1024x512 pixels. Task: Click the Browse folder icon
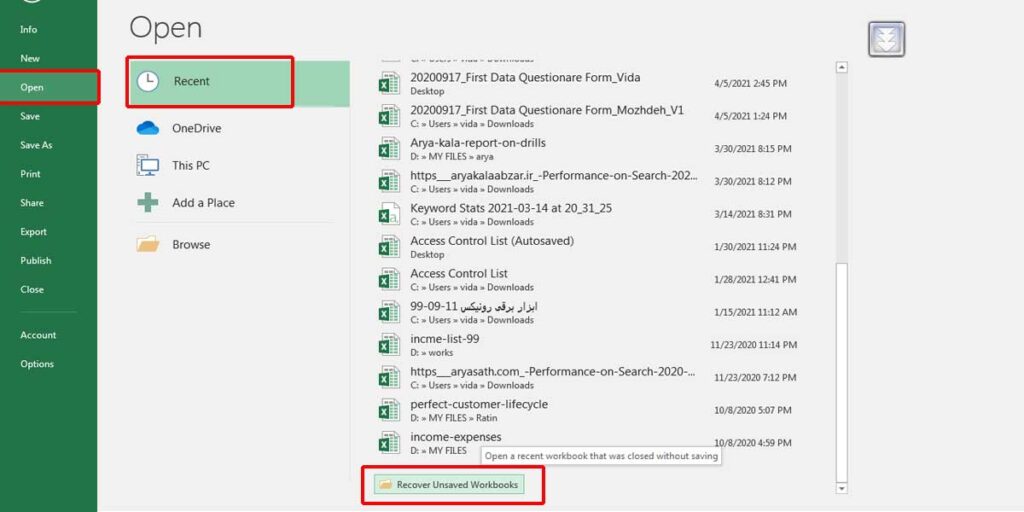pyautogui.click(x=148, y=244)
